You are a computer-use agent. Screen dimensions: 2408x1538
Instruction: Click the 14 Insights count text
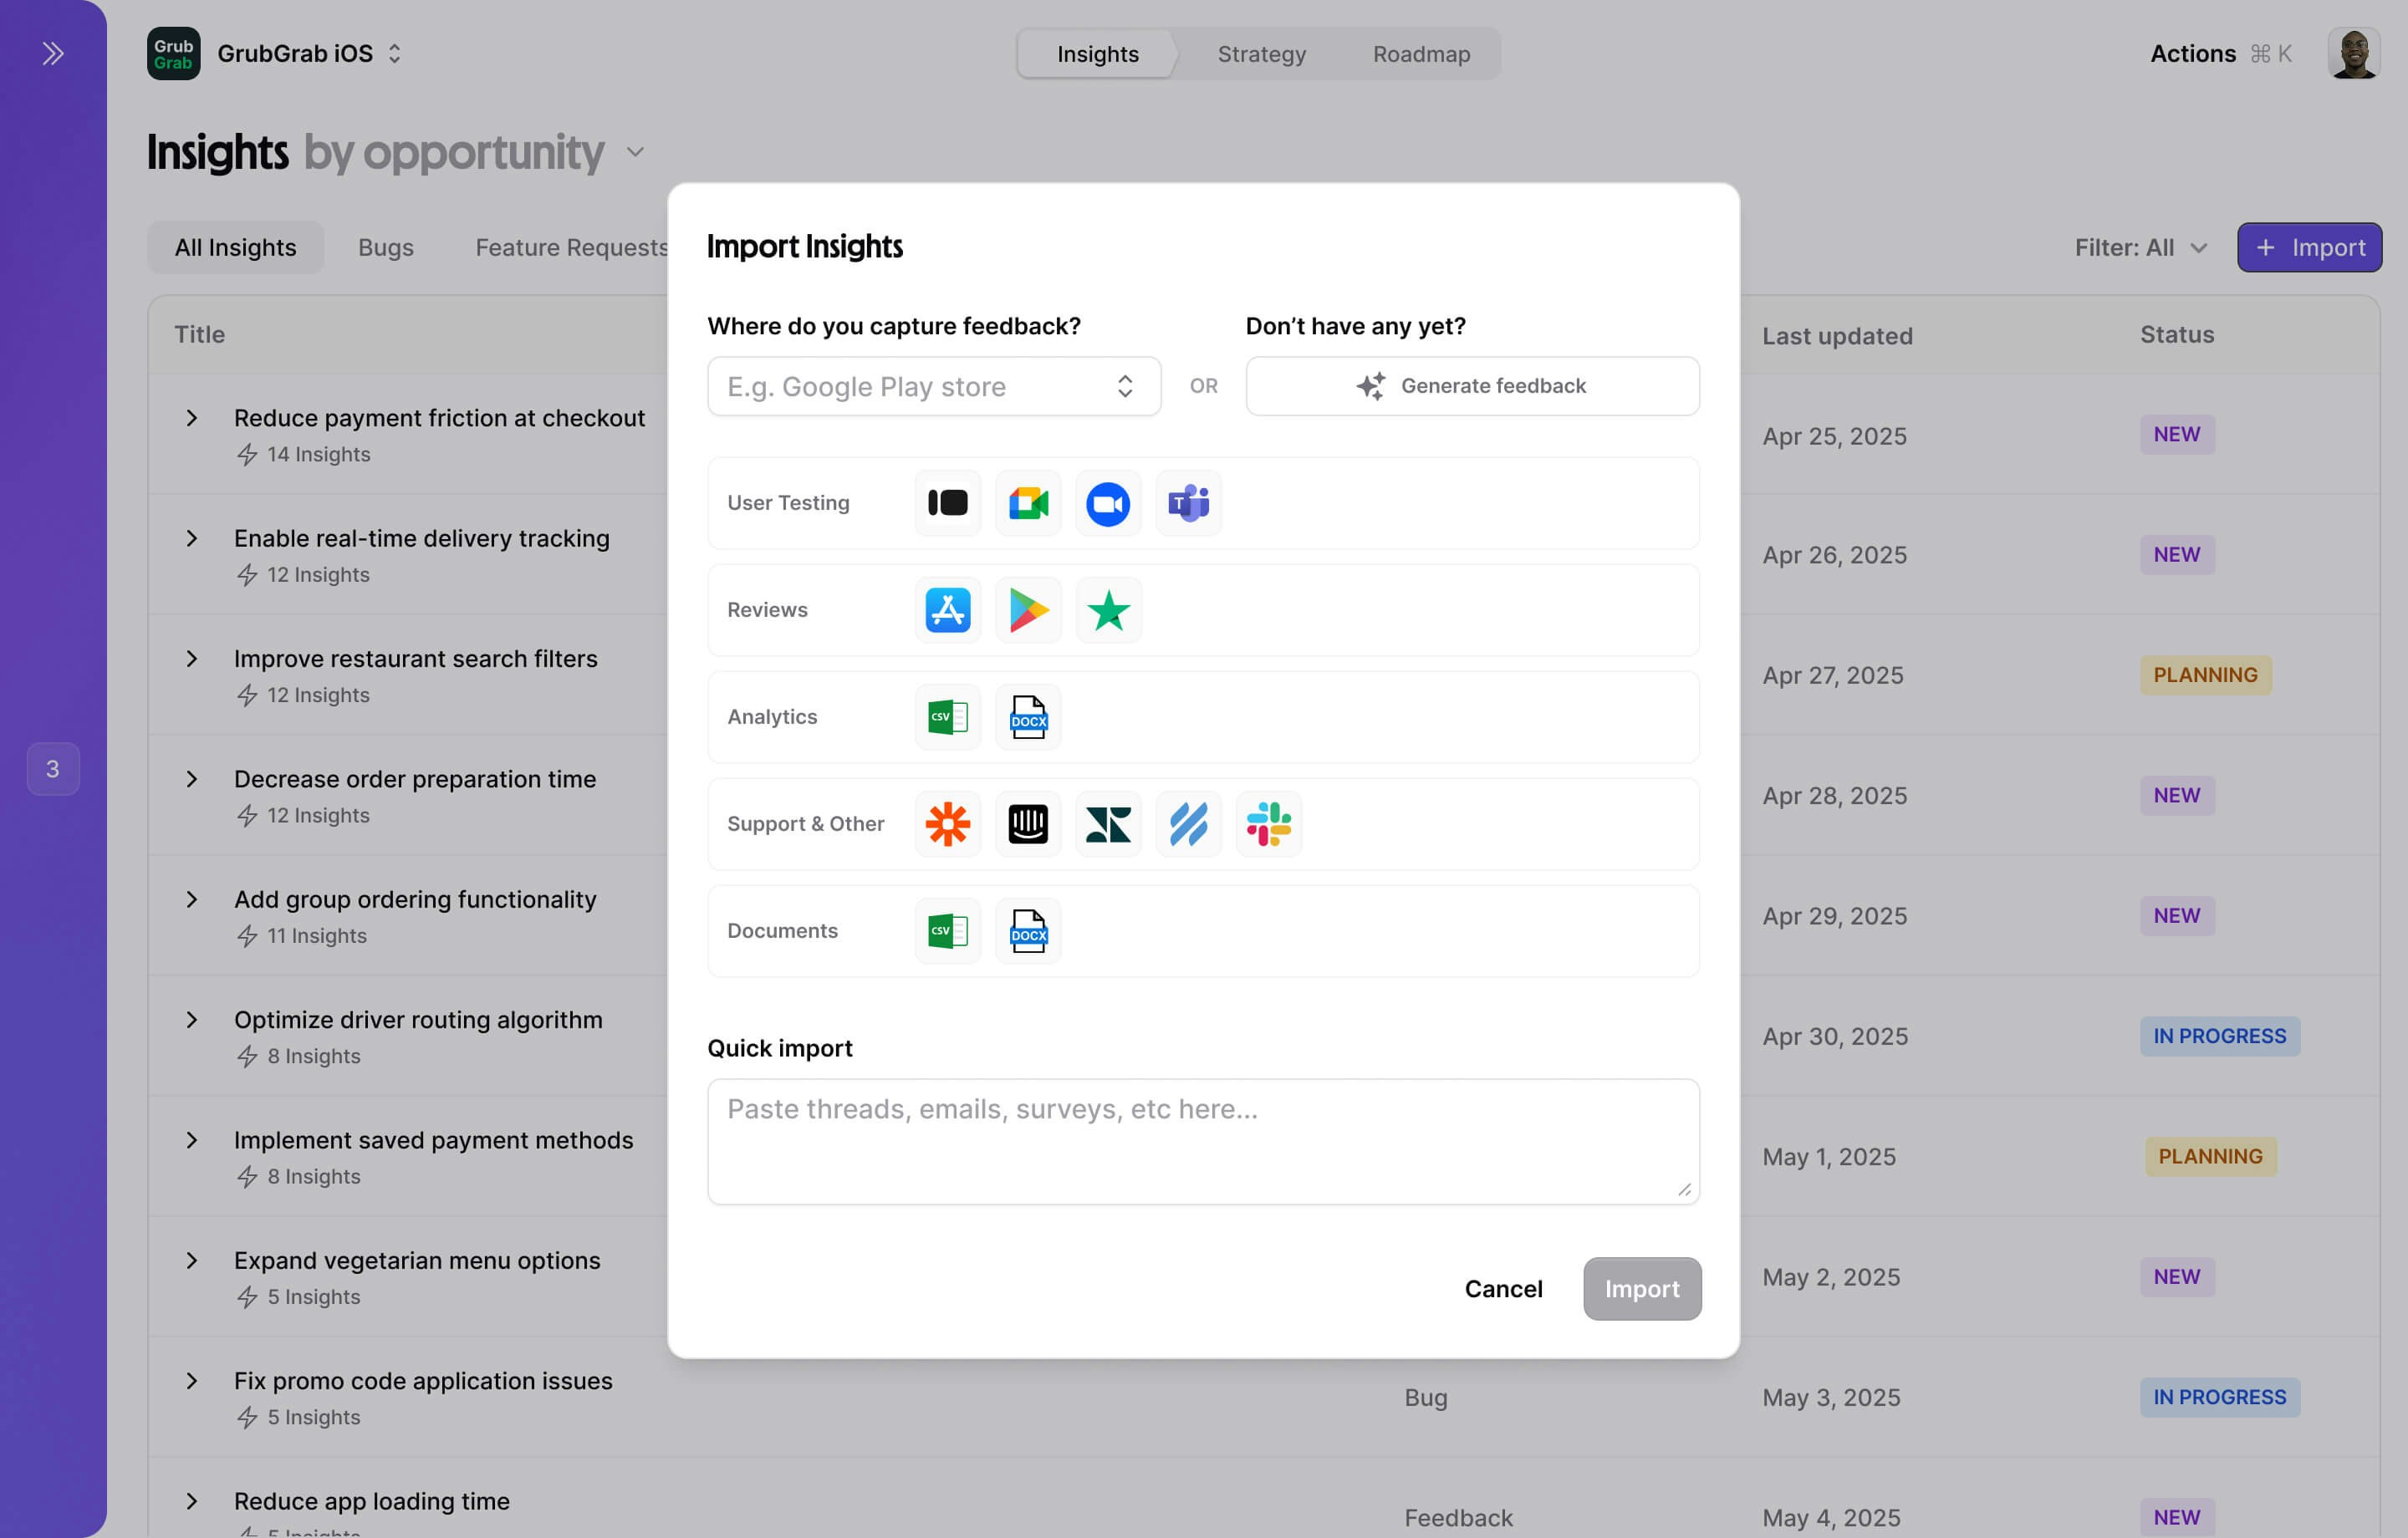click(319, 454)
